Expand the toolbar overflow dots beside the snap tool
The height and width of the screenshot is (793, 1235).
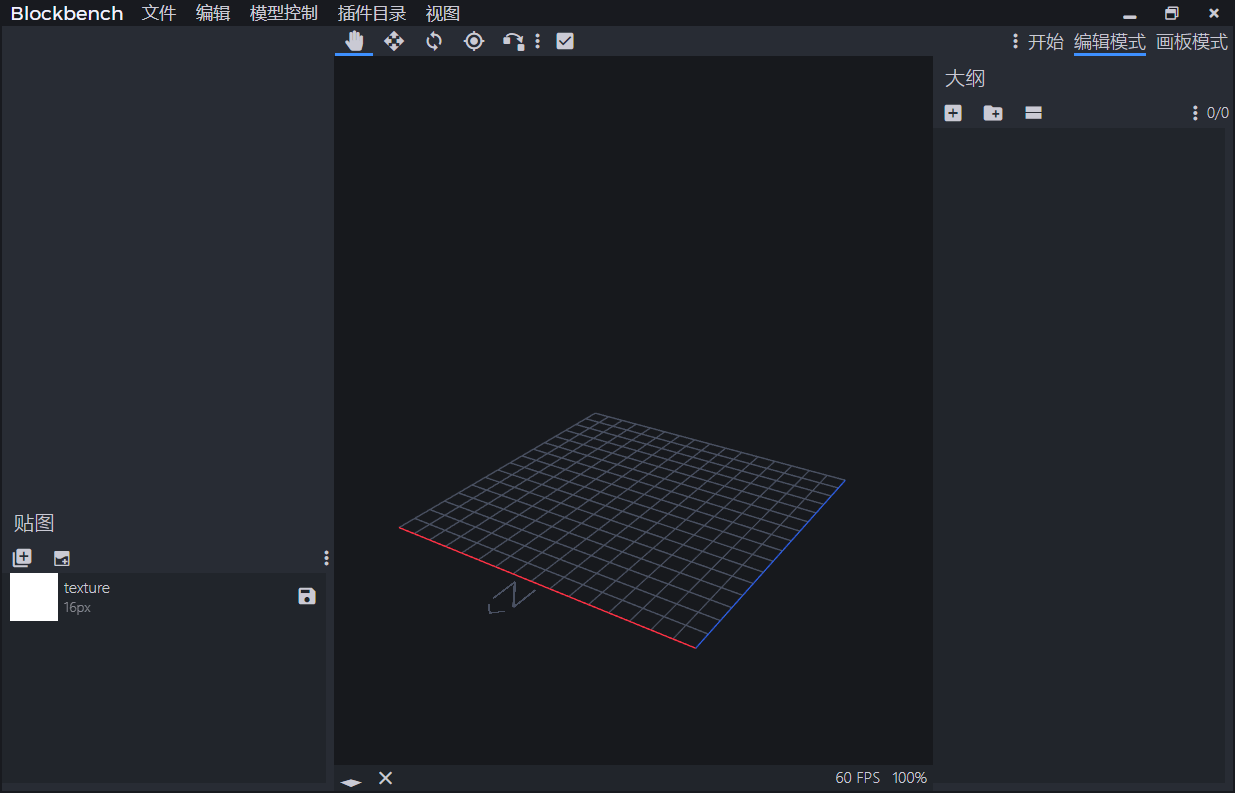click(x=537, y=41)
